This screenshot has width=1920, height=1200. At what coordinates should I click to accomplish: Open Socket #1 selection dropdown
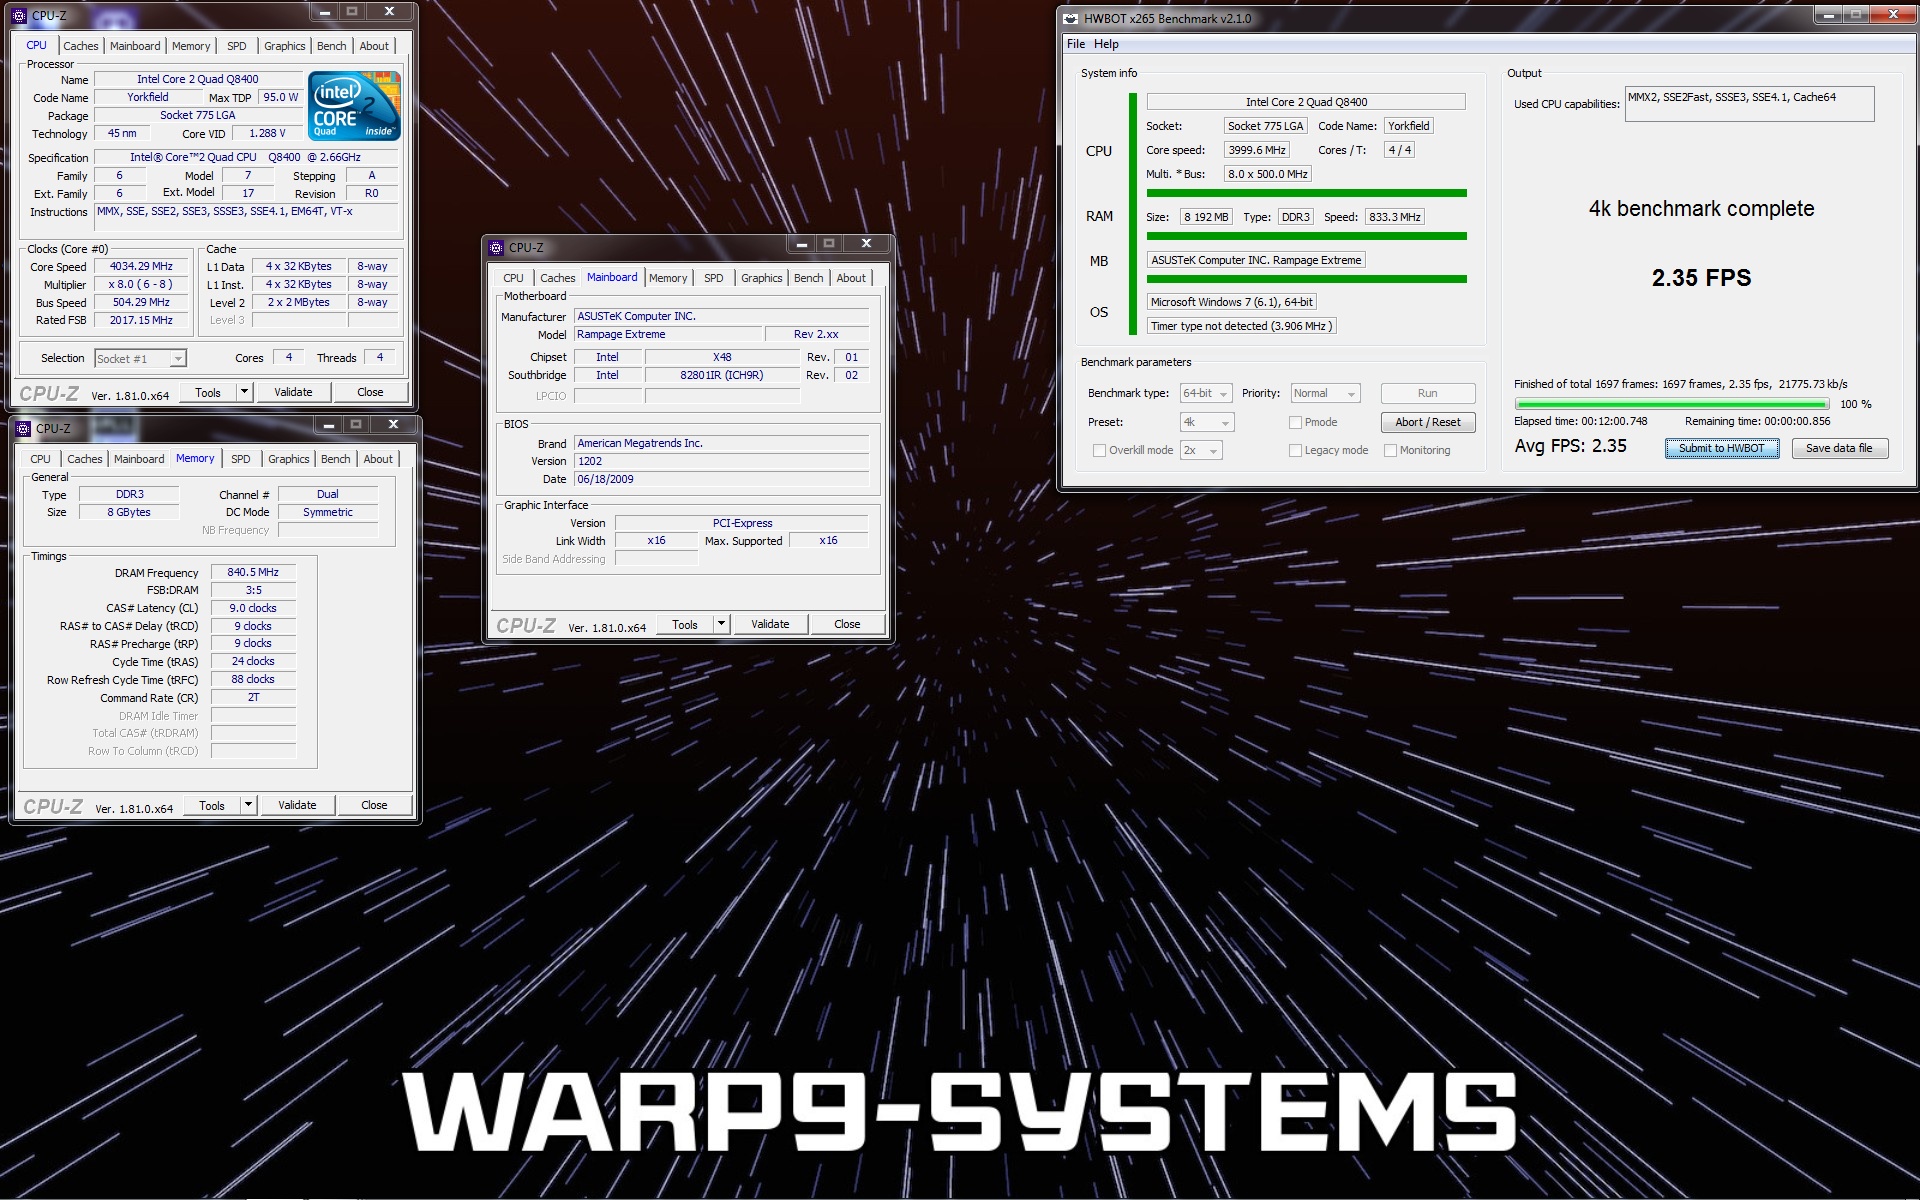(140, 358)
